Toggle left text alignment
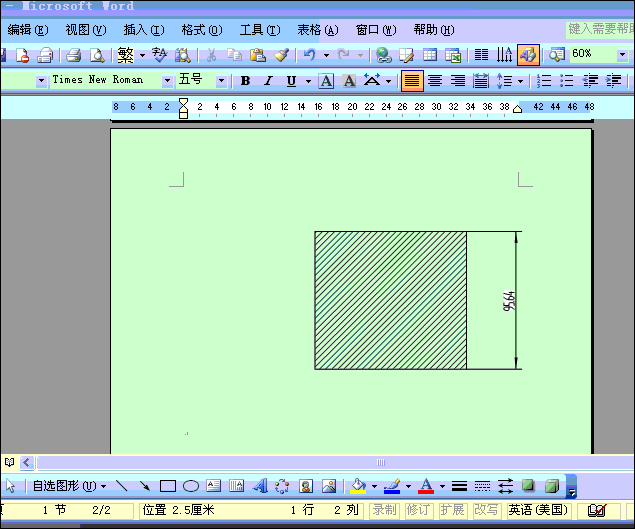This screenshot has height=529, width=635. pos(411,81)
